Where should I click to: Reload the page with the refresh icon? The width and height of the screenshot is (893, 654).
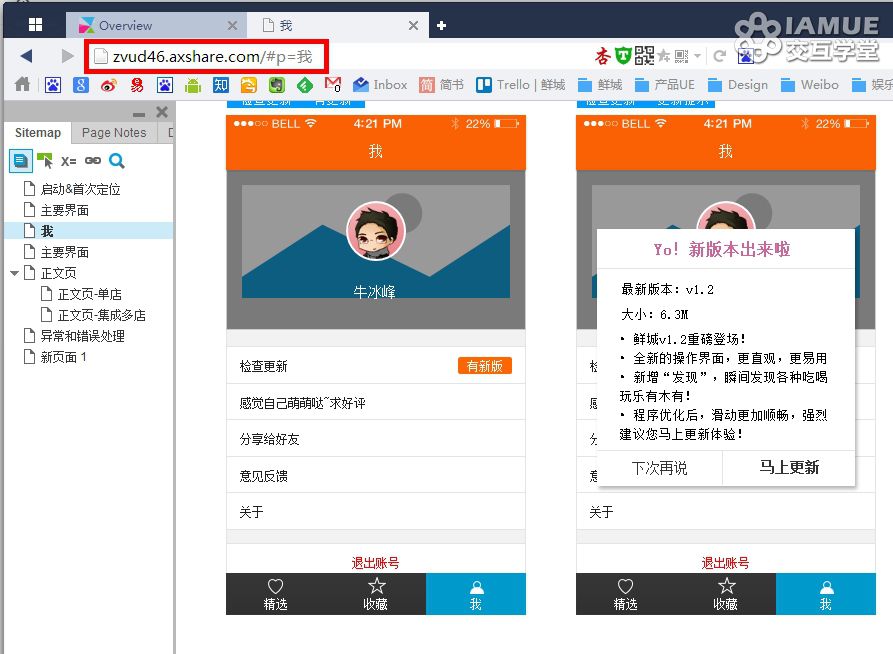719,56
